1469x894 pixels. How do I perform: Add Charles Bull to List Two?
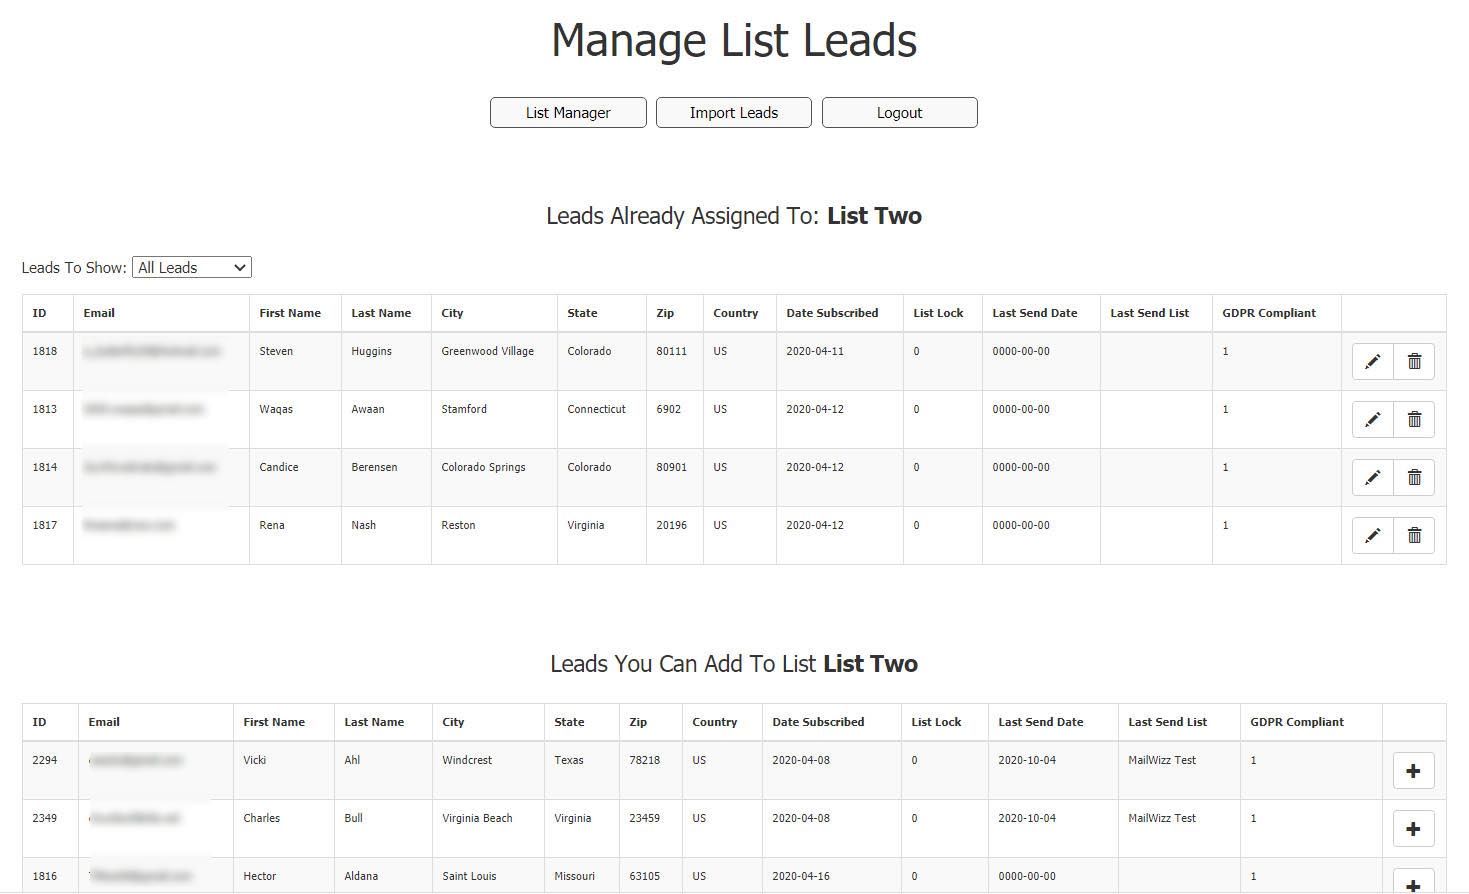click(x=1413, y=829)
